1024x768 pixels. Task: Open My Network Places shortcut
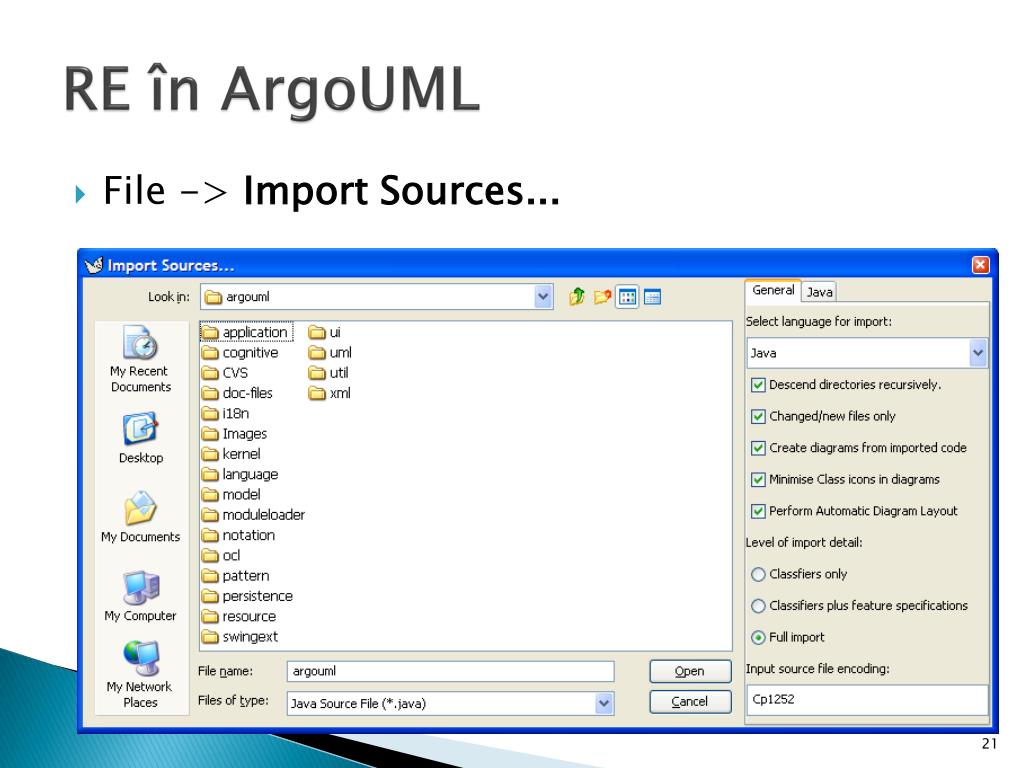[x=140, y=675]
